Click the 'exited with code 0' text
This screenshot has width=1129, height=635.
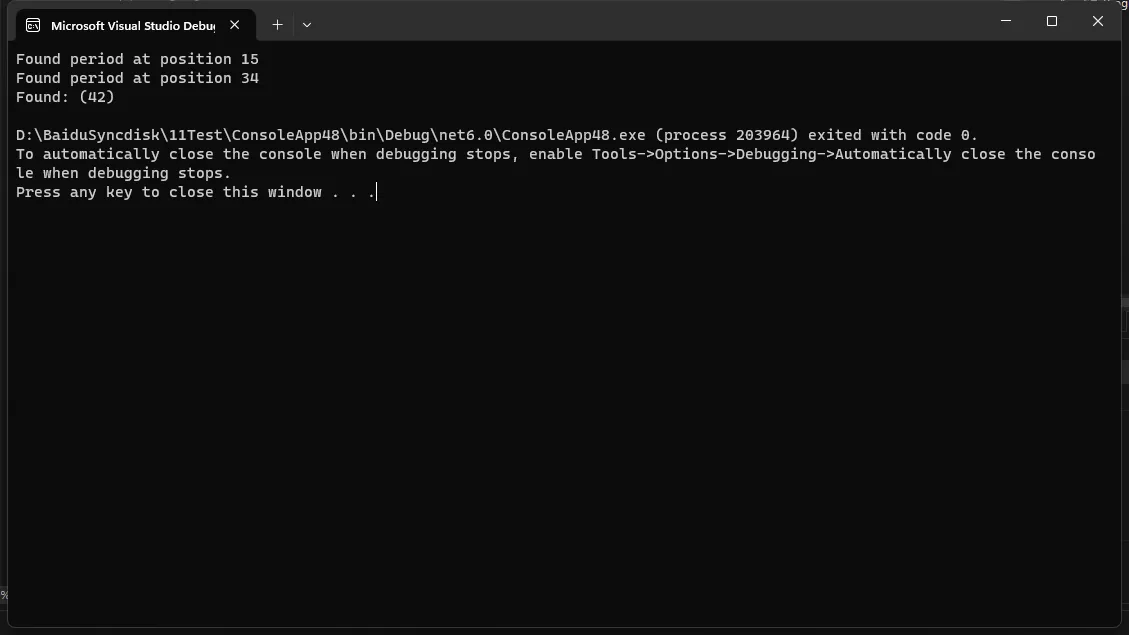892,135
